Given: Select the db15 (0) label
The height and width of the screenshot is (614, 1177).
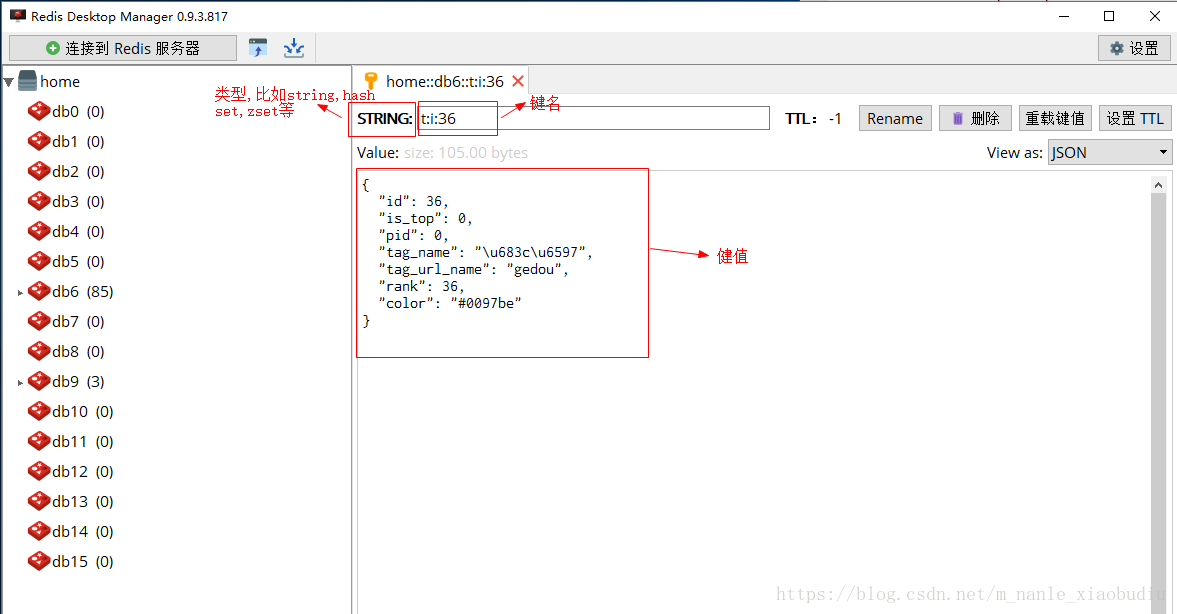Looking at the screenshot, I should tap(83, 561).
